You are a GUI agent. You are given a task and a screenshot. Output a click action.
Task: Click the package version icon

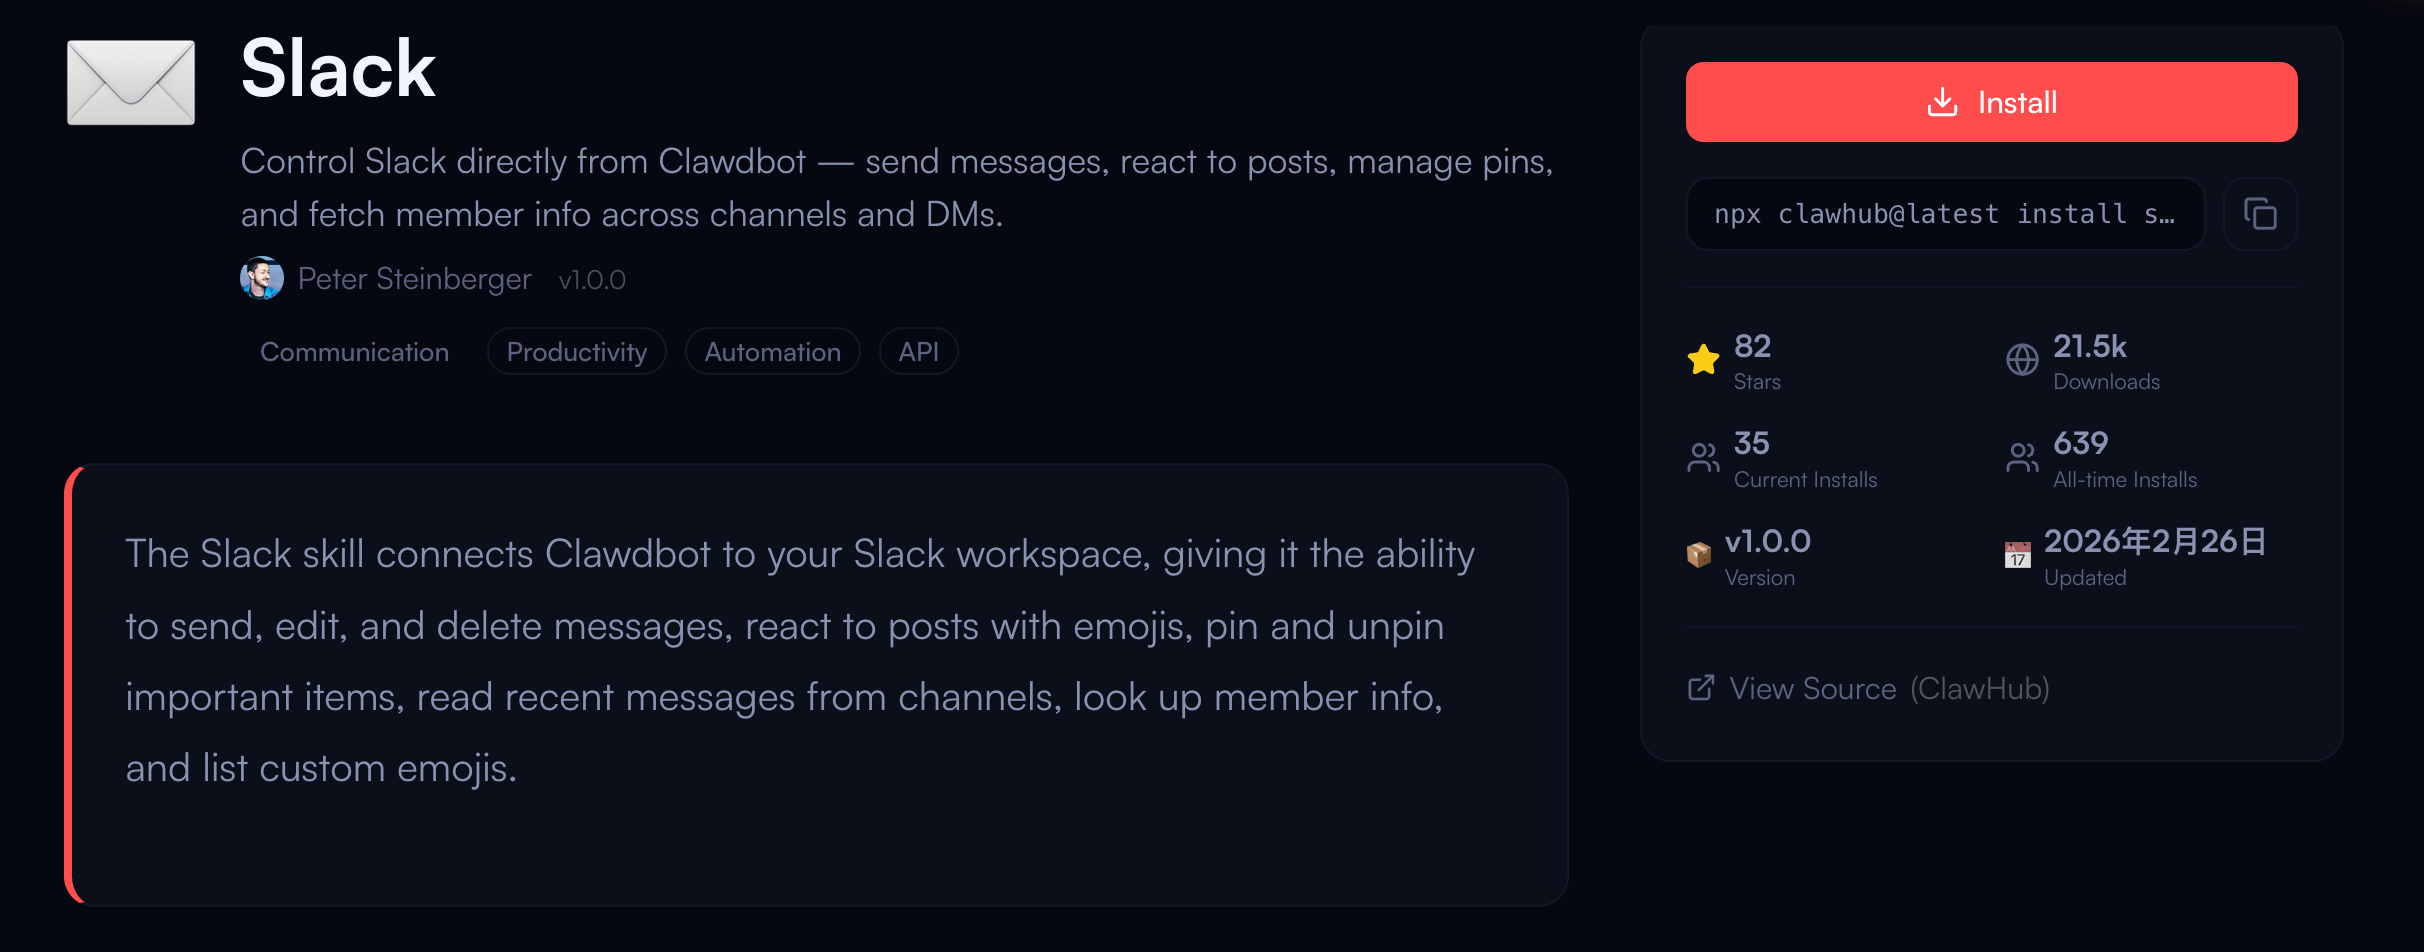(1699, 555)
